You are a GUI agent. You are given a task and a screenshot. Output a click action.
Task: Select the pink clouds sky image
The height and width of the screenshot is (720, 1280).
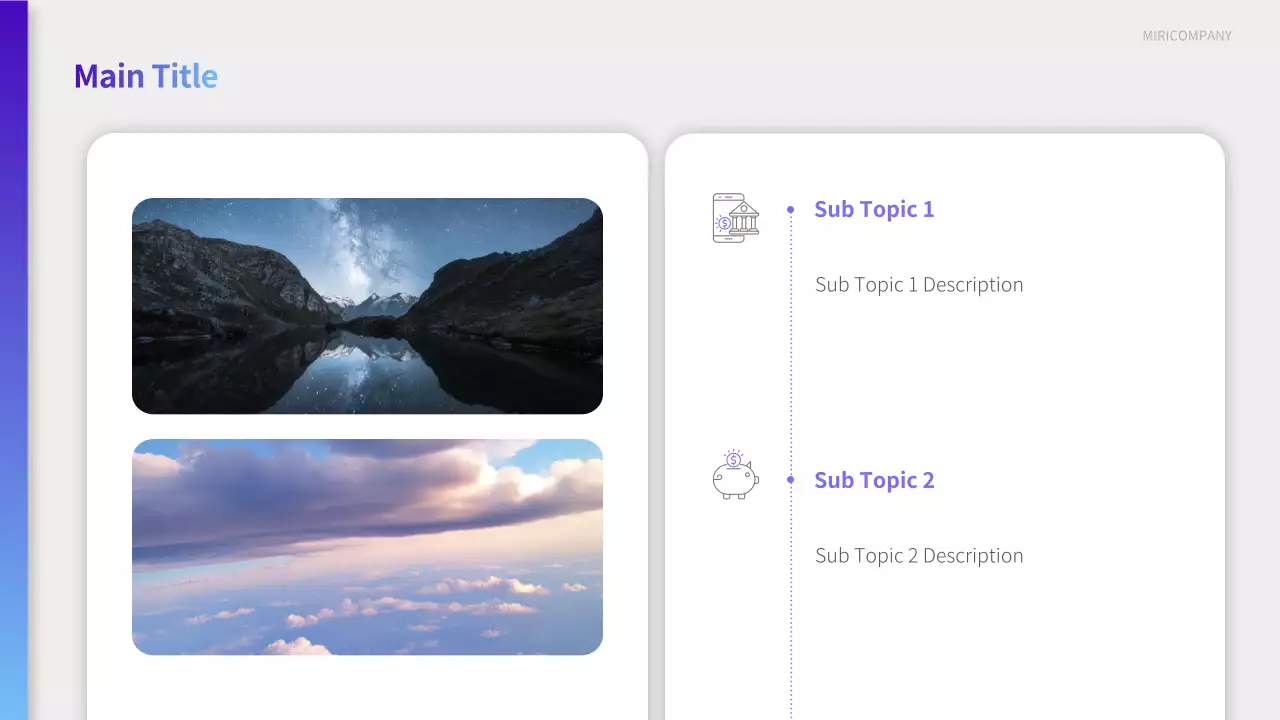[367, 547]
